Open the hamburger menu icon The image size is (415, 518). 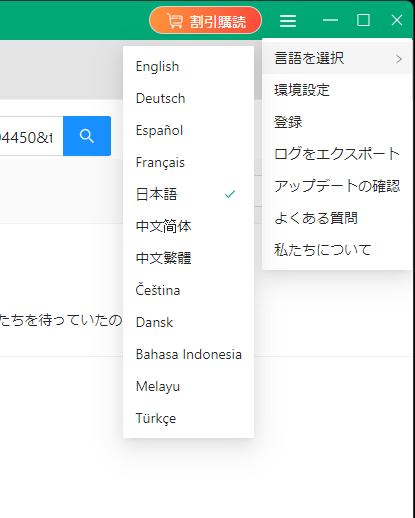point(288,21)
